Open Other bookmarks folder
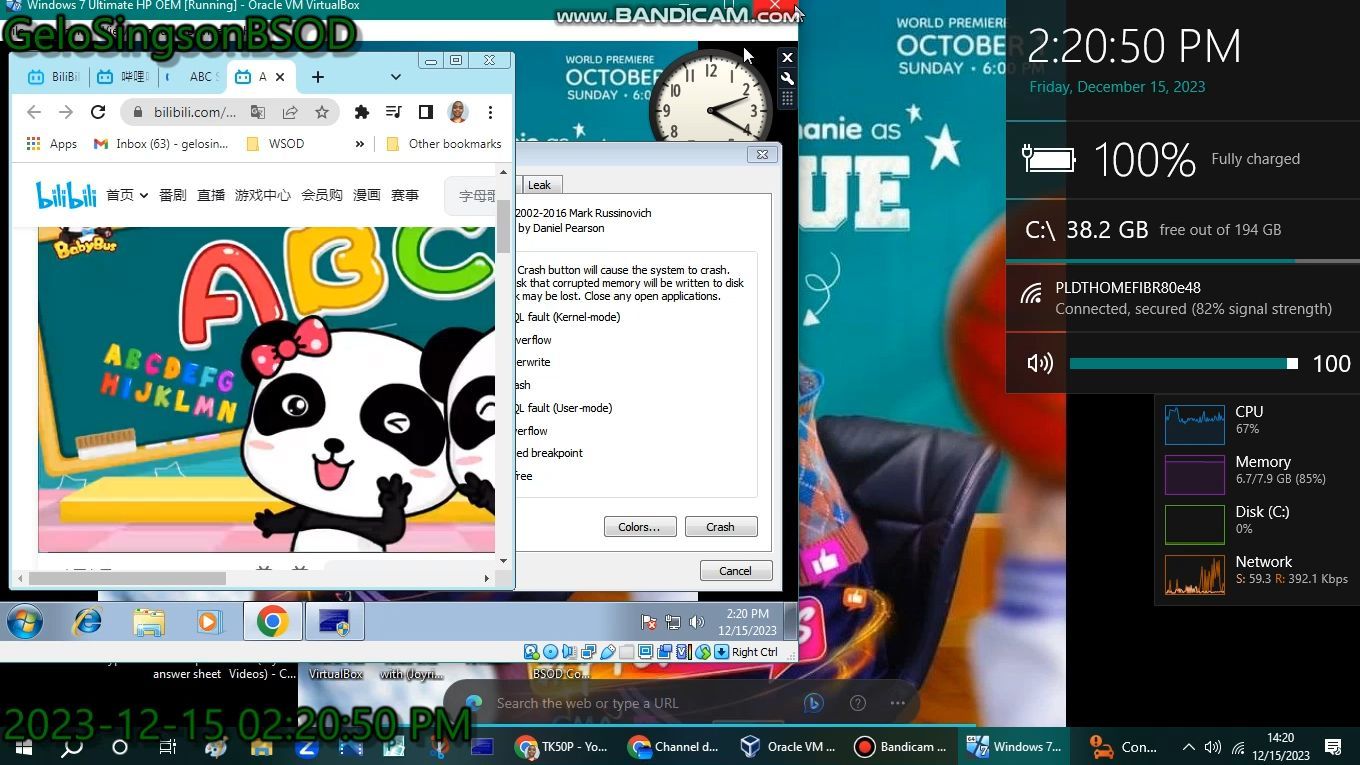1360x765 pixels. pos(444,144)
